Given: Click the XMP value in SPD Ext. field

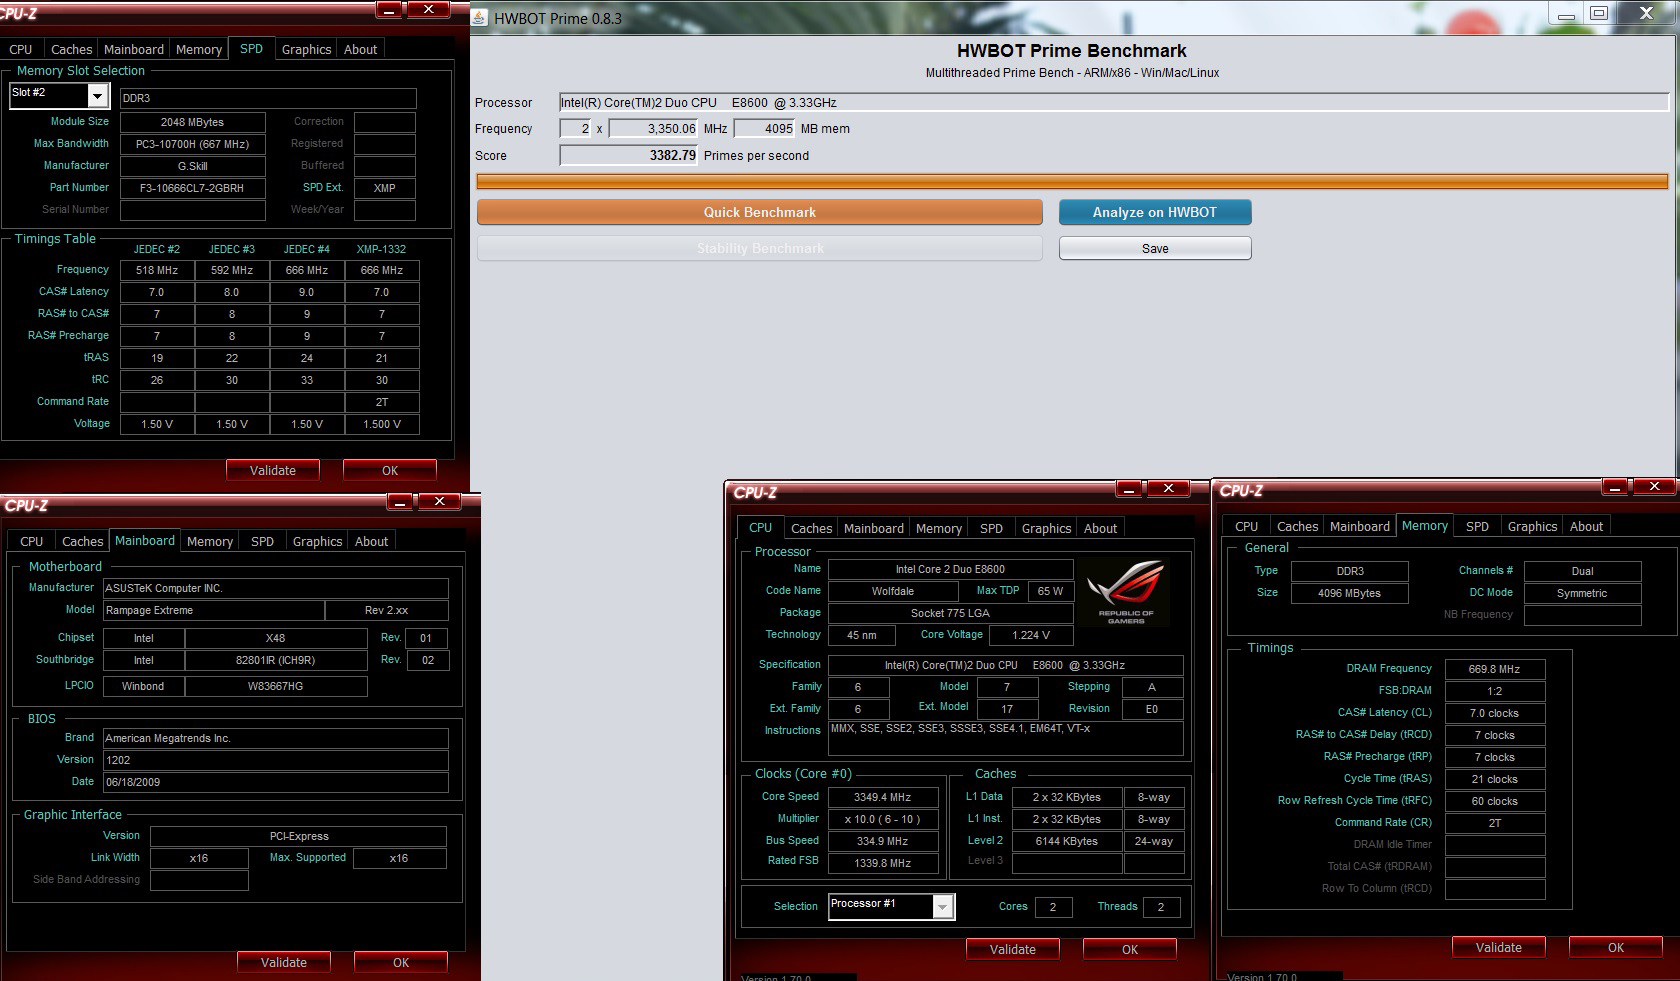Looking at the screenshot, I should 384,188.
